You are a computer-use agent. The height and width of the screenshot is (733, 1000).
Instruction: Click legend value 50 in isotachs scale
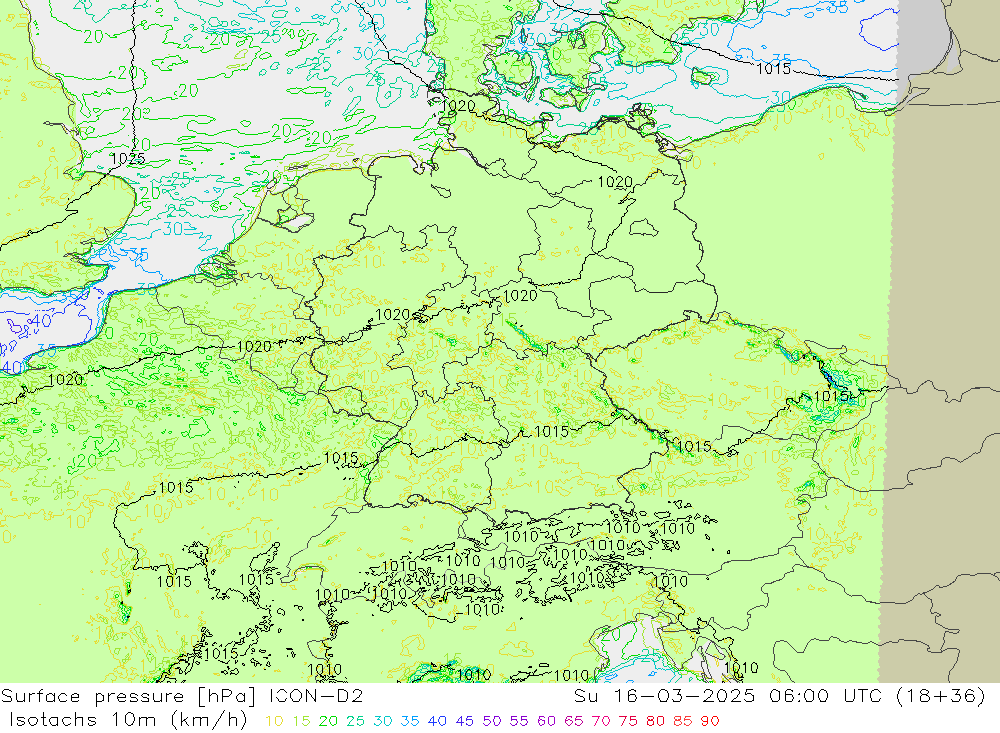[x=492, y=721]
